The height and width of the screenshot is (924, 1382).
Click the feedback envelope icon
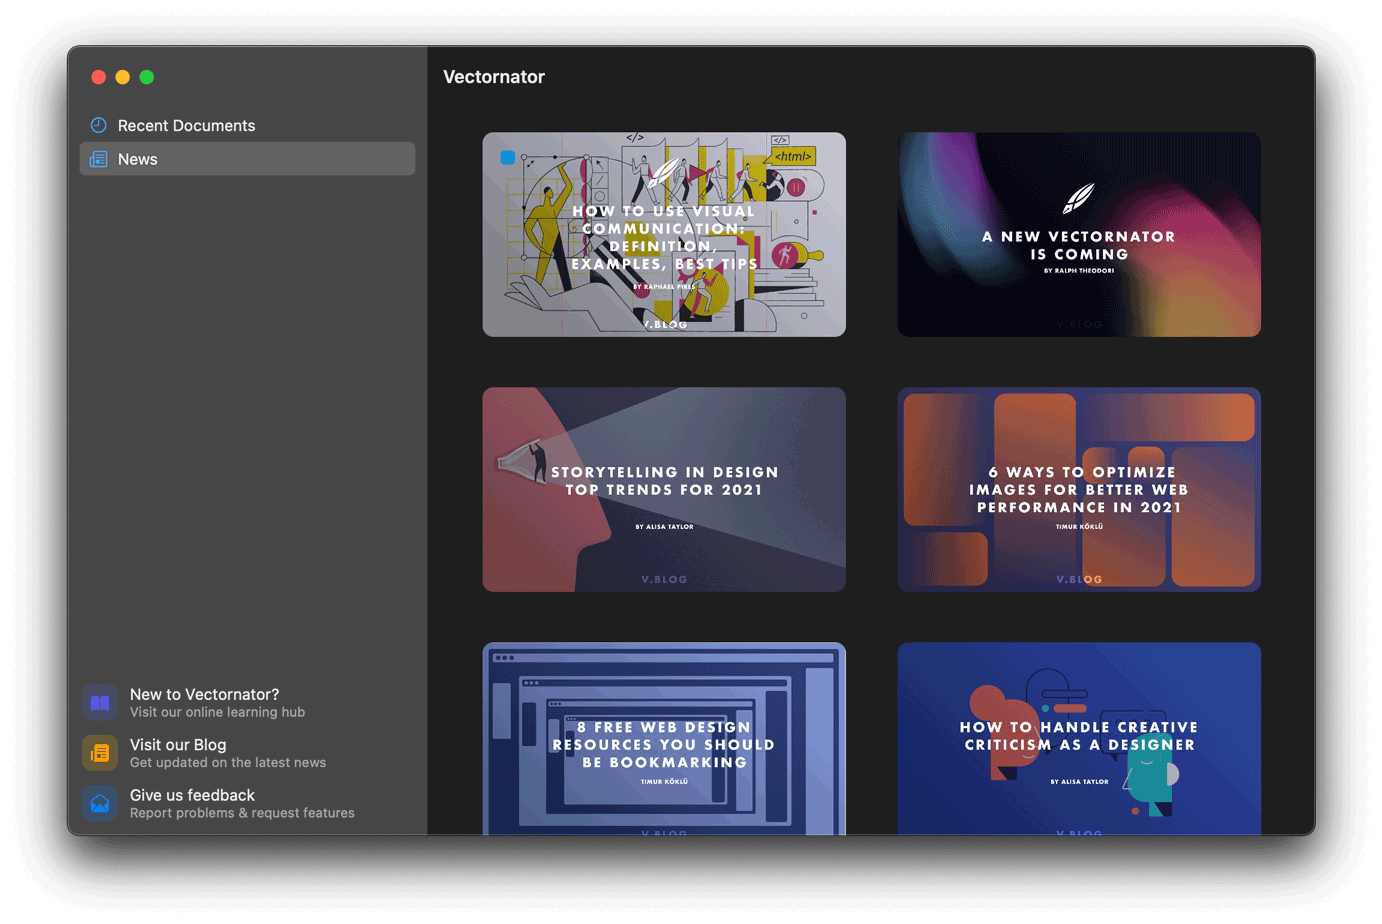coord(100,803)
